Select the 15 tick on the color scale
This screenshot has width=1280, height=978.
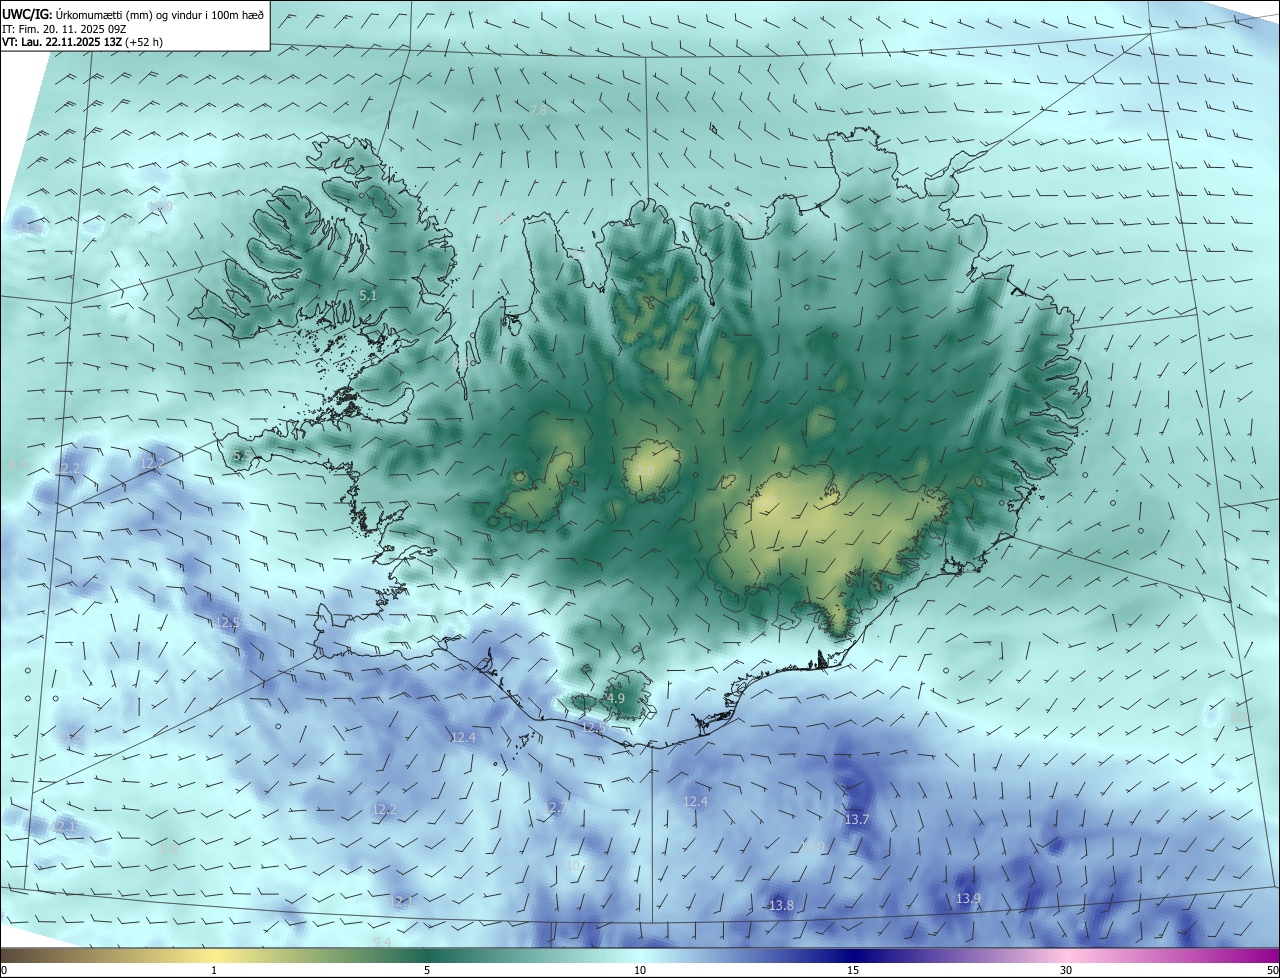[853, 970]
